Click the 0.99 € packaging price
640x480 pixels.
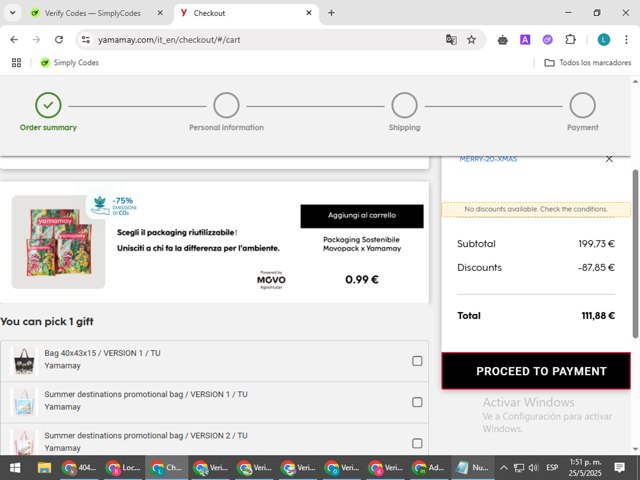[x=362, y=280]
